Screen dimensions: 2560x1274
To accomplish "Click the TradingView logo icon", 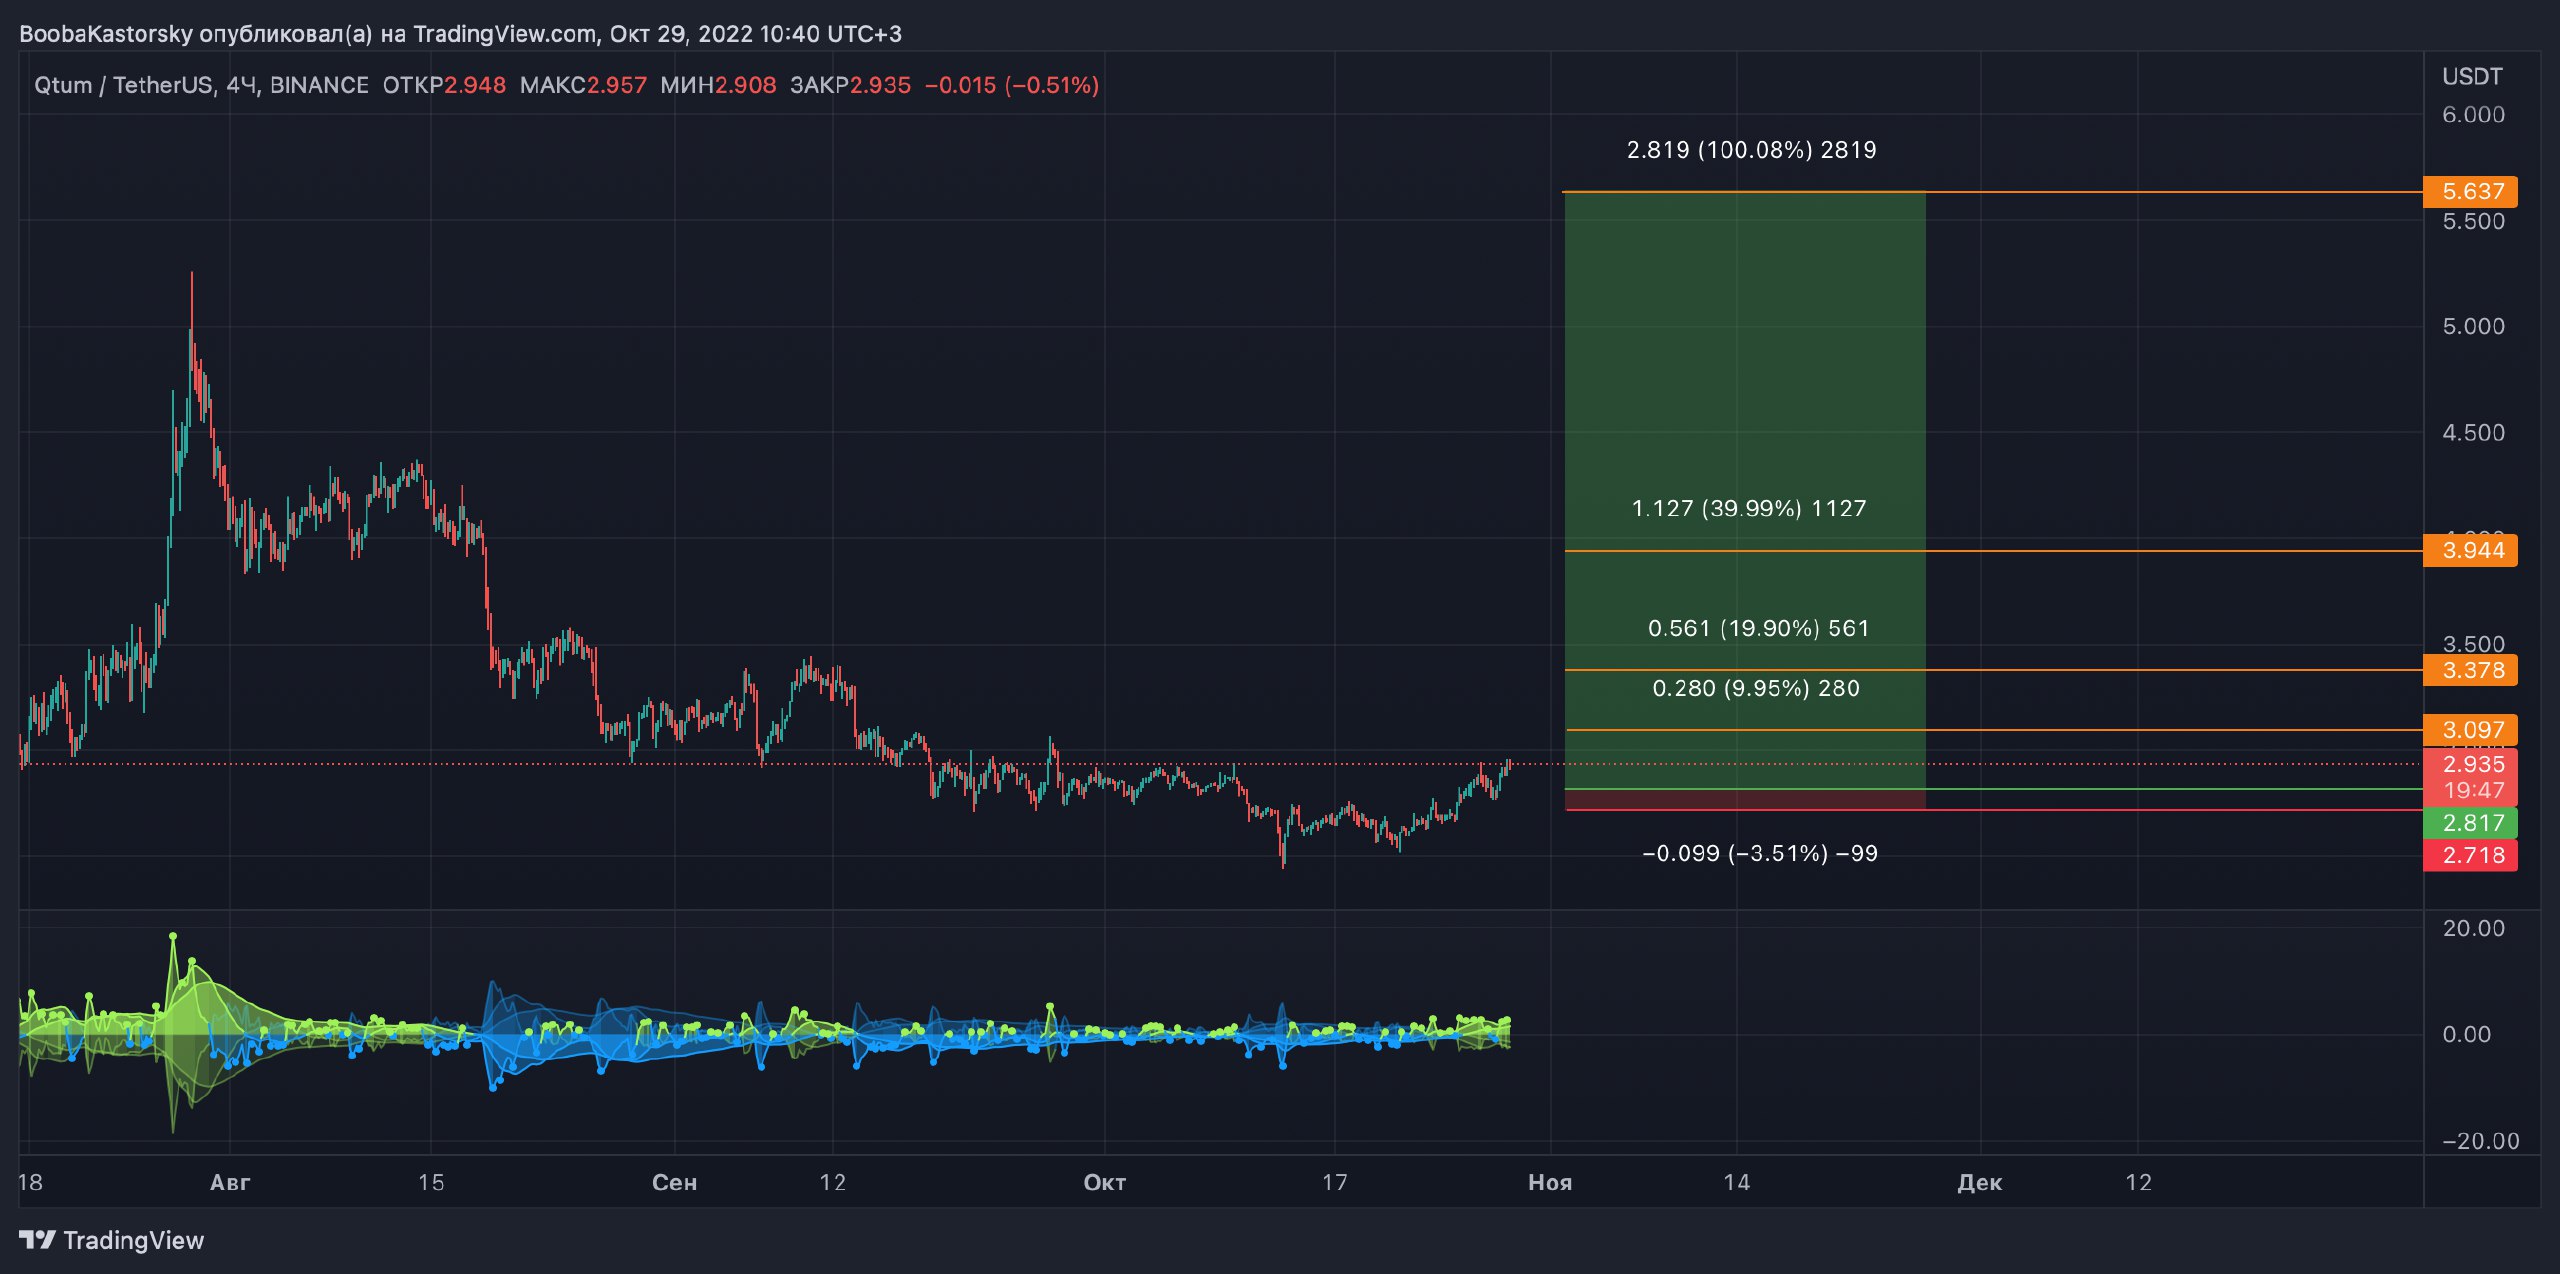I will pyautogui.click(x=37, y=1240).
